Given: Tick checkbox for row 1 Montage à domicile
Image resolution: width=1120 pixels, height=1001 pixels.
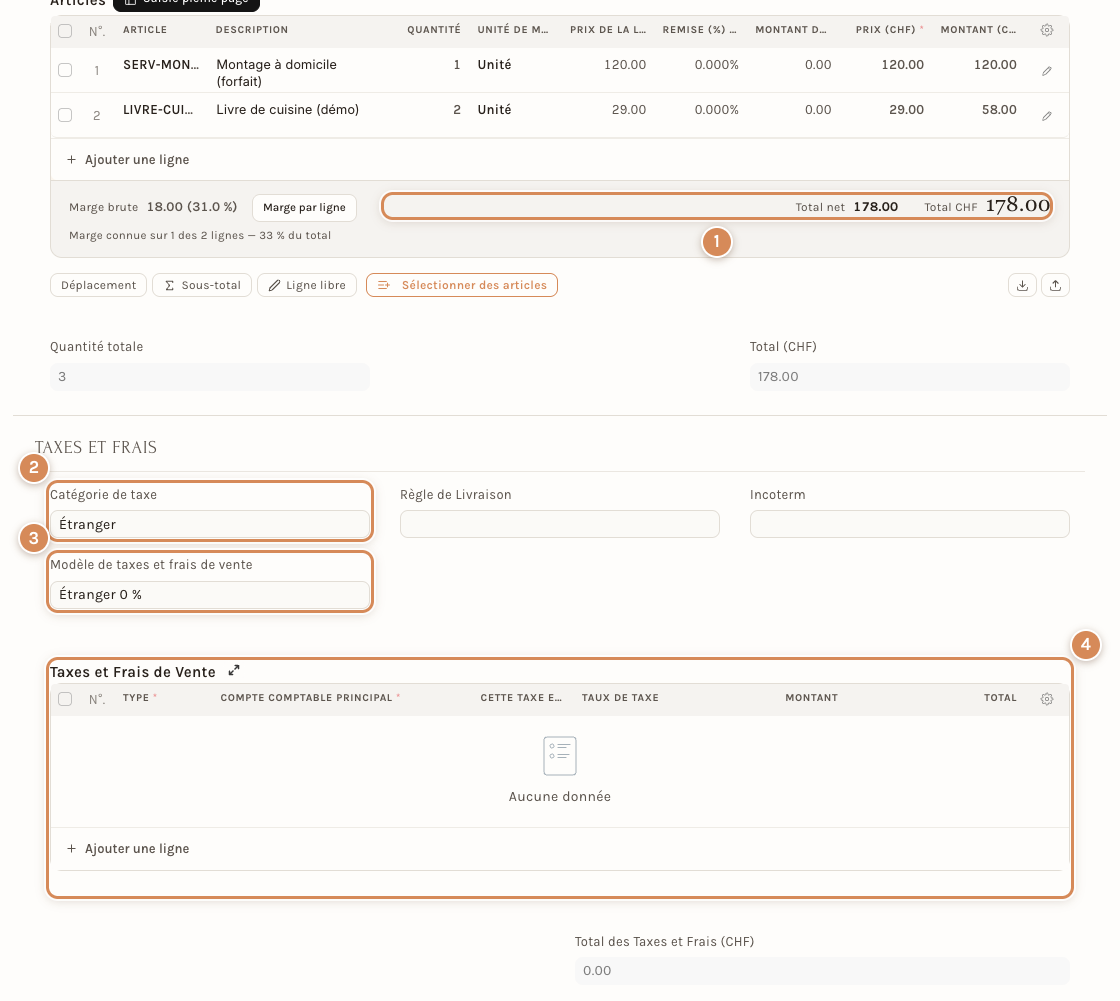Looking at the screenshot, I should pos(65,70).
